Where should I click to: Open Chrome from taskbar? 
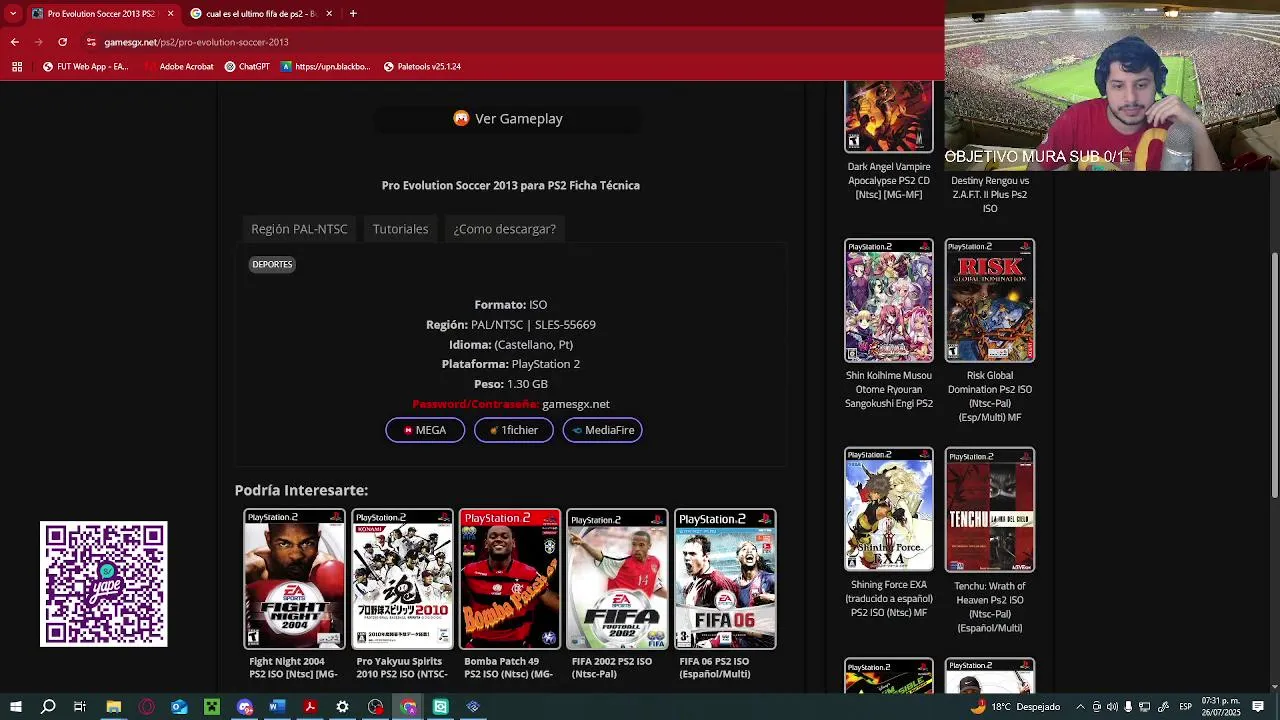coord(408,707)
